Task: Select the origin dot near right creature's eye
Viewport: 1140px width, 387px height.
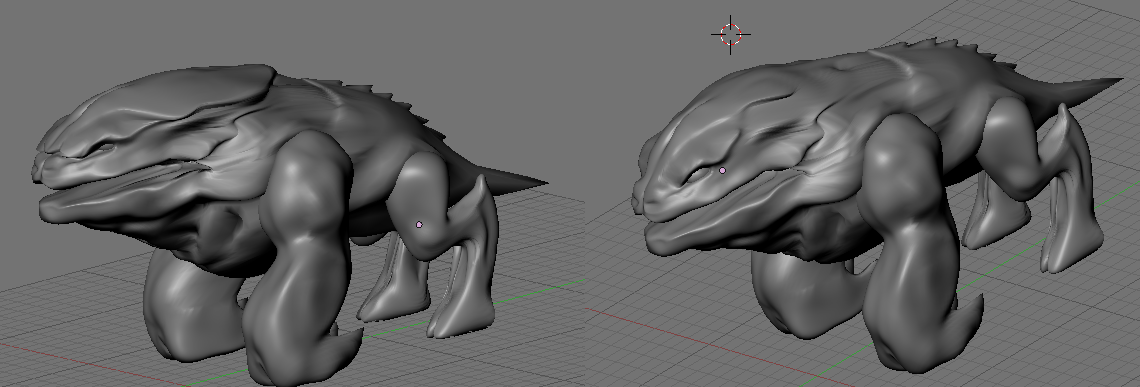Action: click(x=722, y=170)
